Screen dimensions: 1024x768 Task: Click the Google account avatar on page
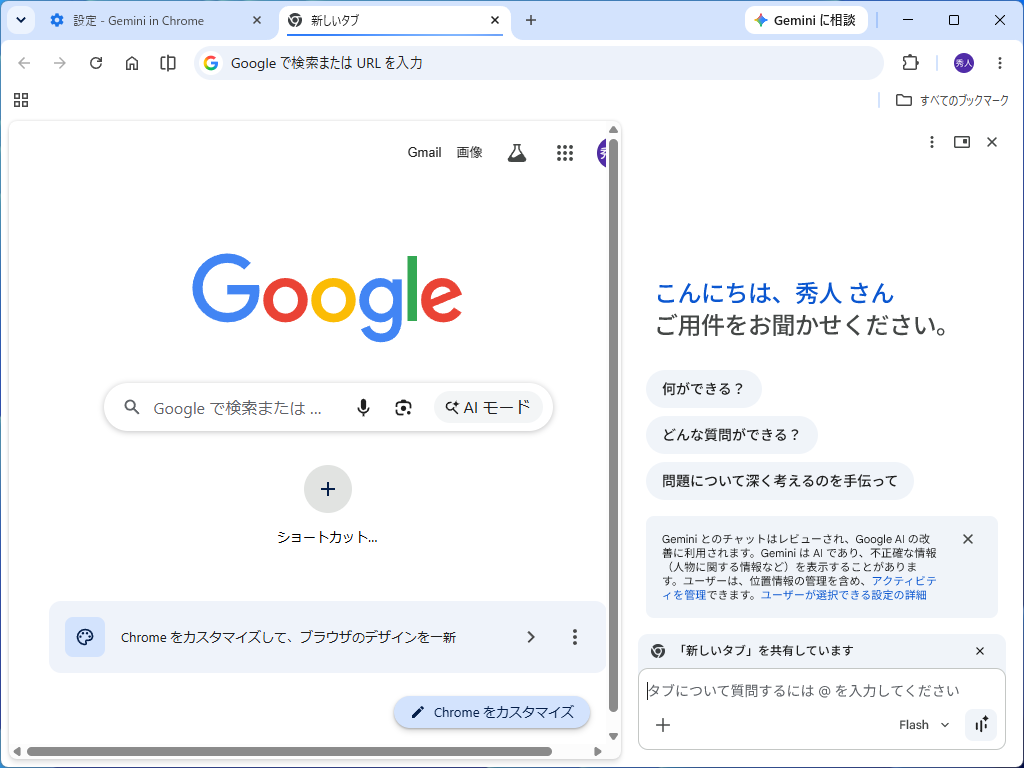[x=601, y=153]
